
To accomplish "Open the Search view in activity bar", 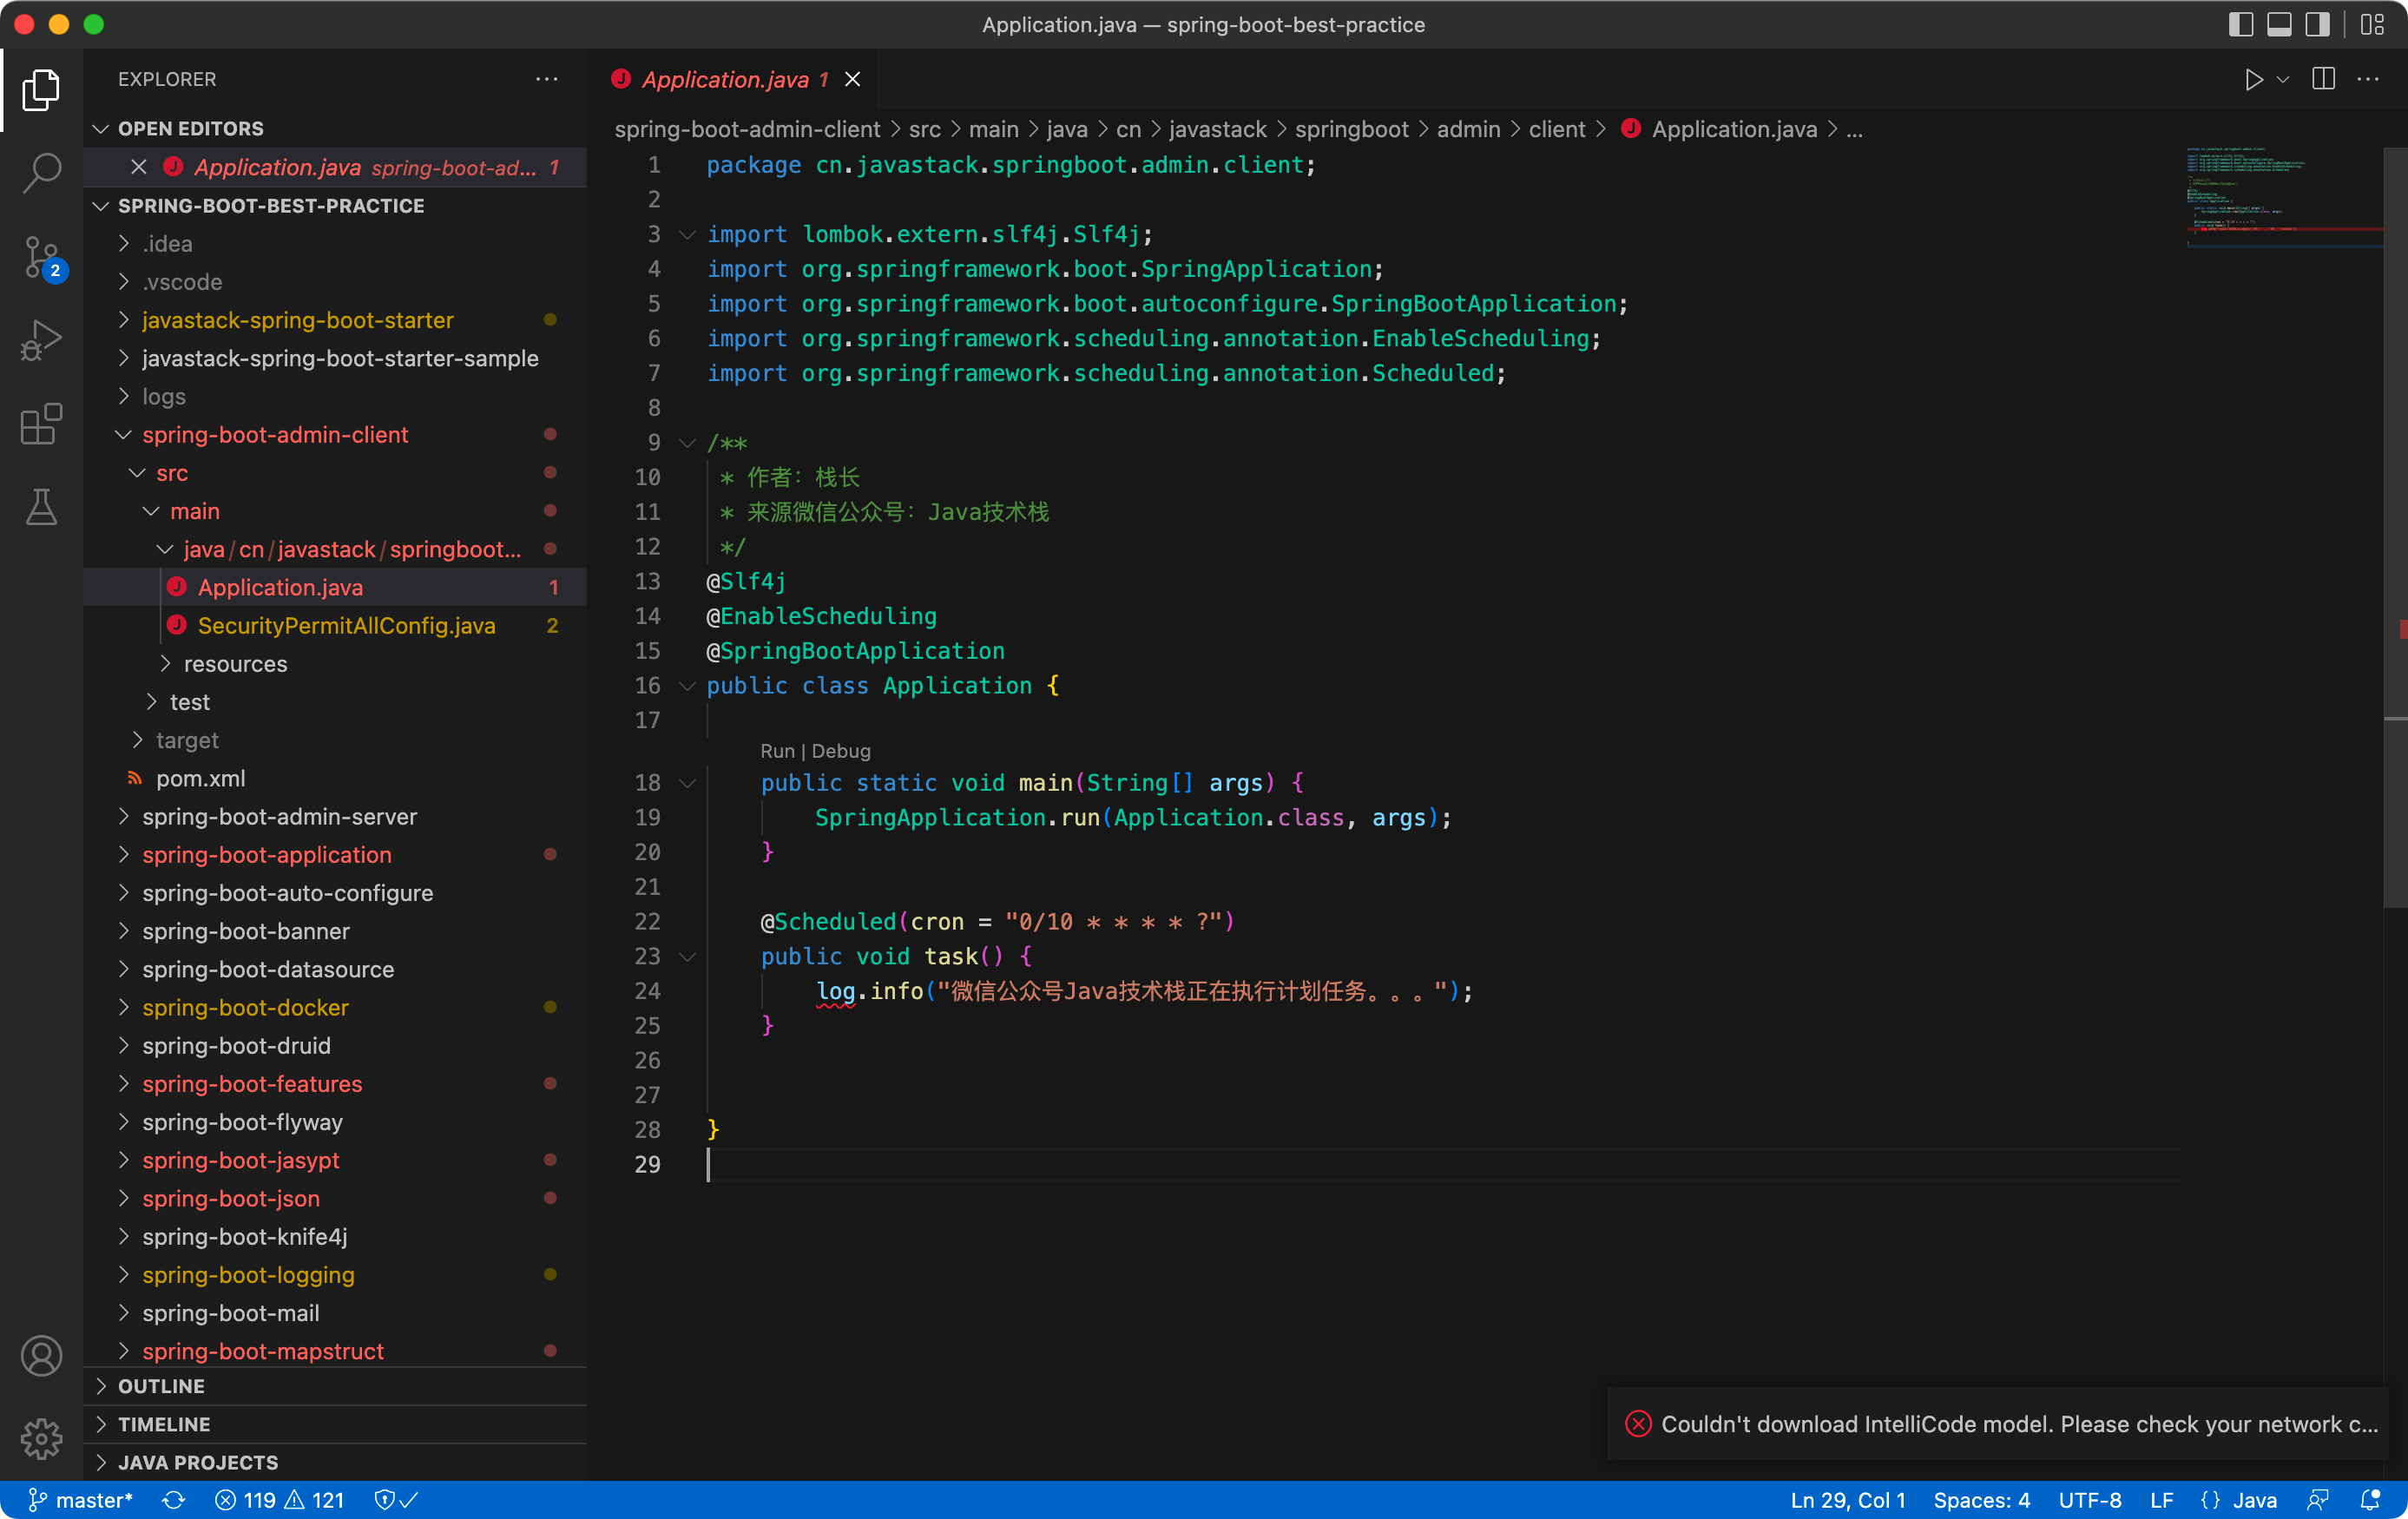I will 41,172.
